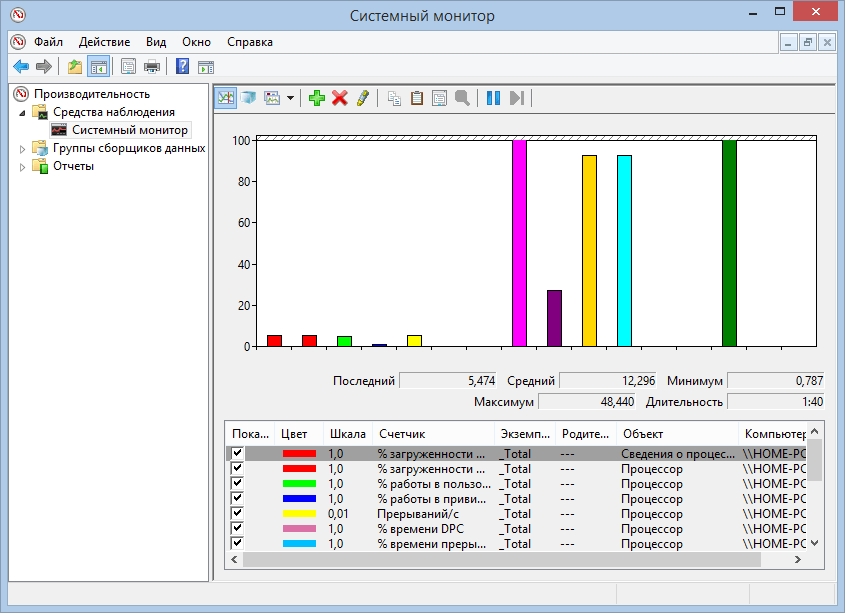Click the red X Delete counter icon
Image resolution: width=845 pixels, height=613 pixels.
pyautogui.click(x=340, y=98)
